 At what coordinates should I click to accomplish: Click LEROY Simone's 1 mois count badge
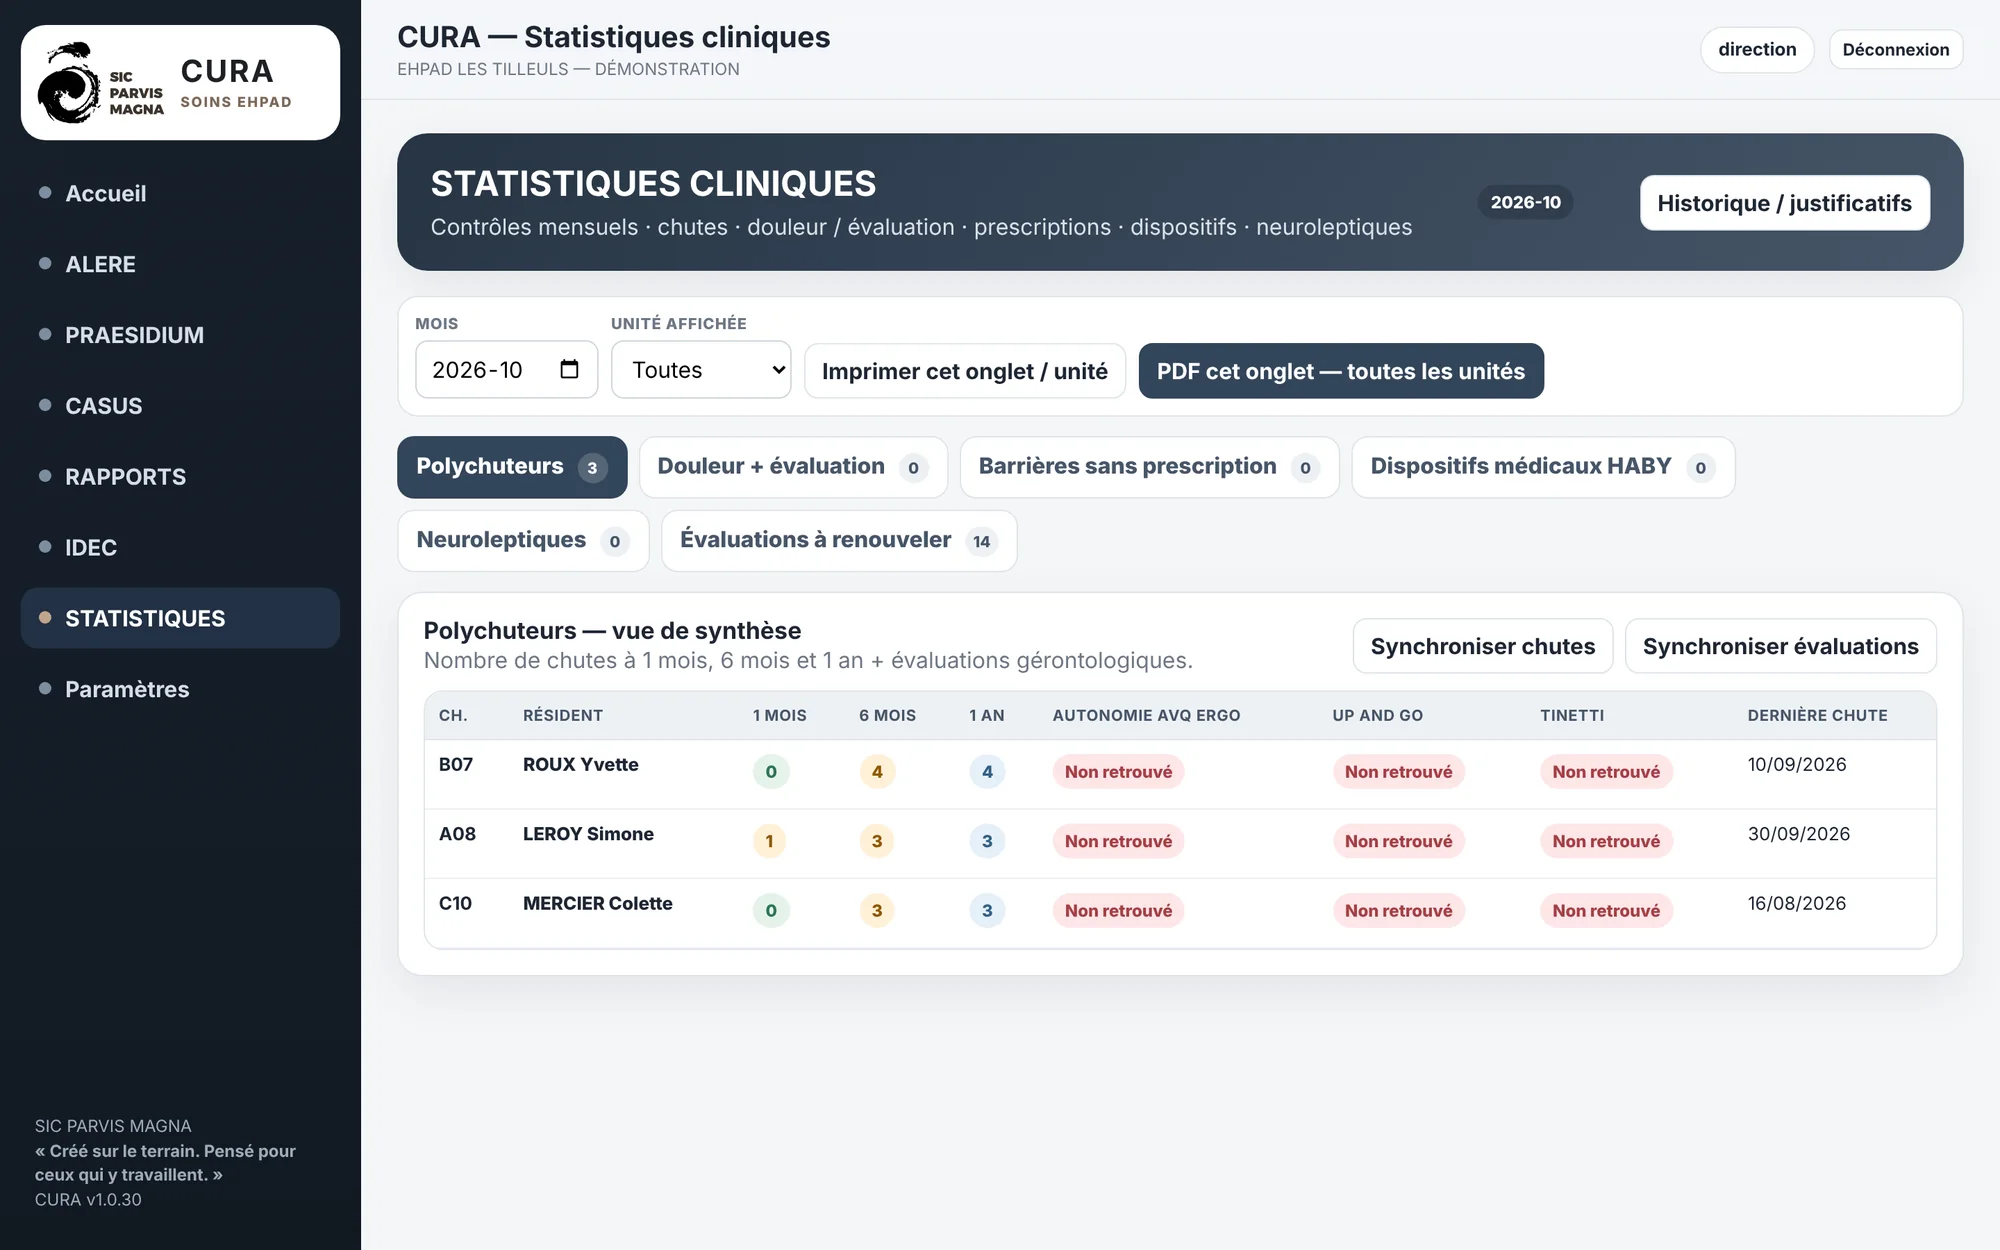[770, 841]
